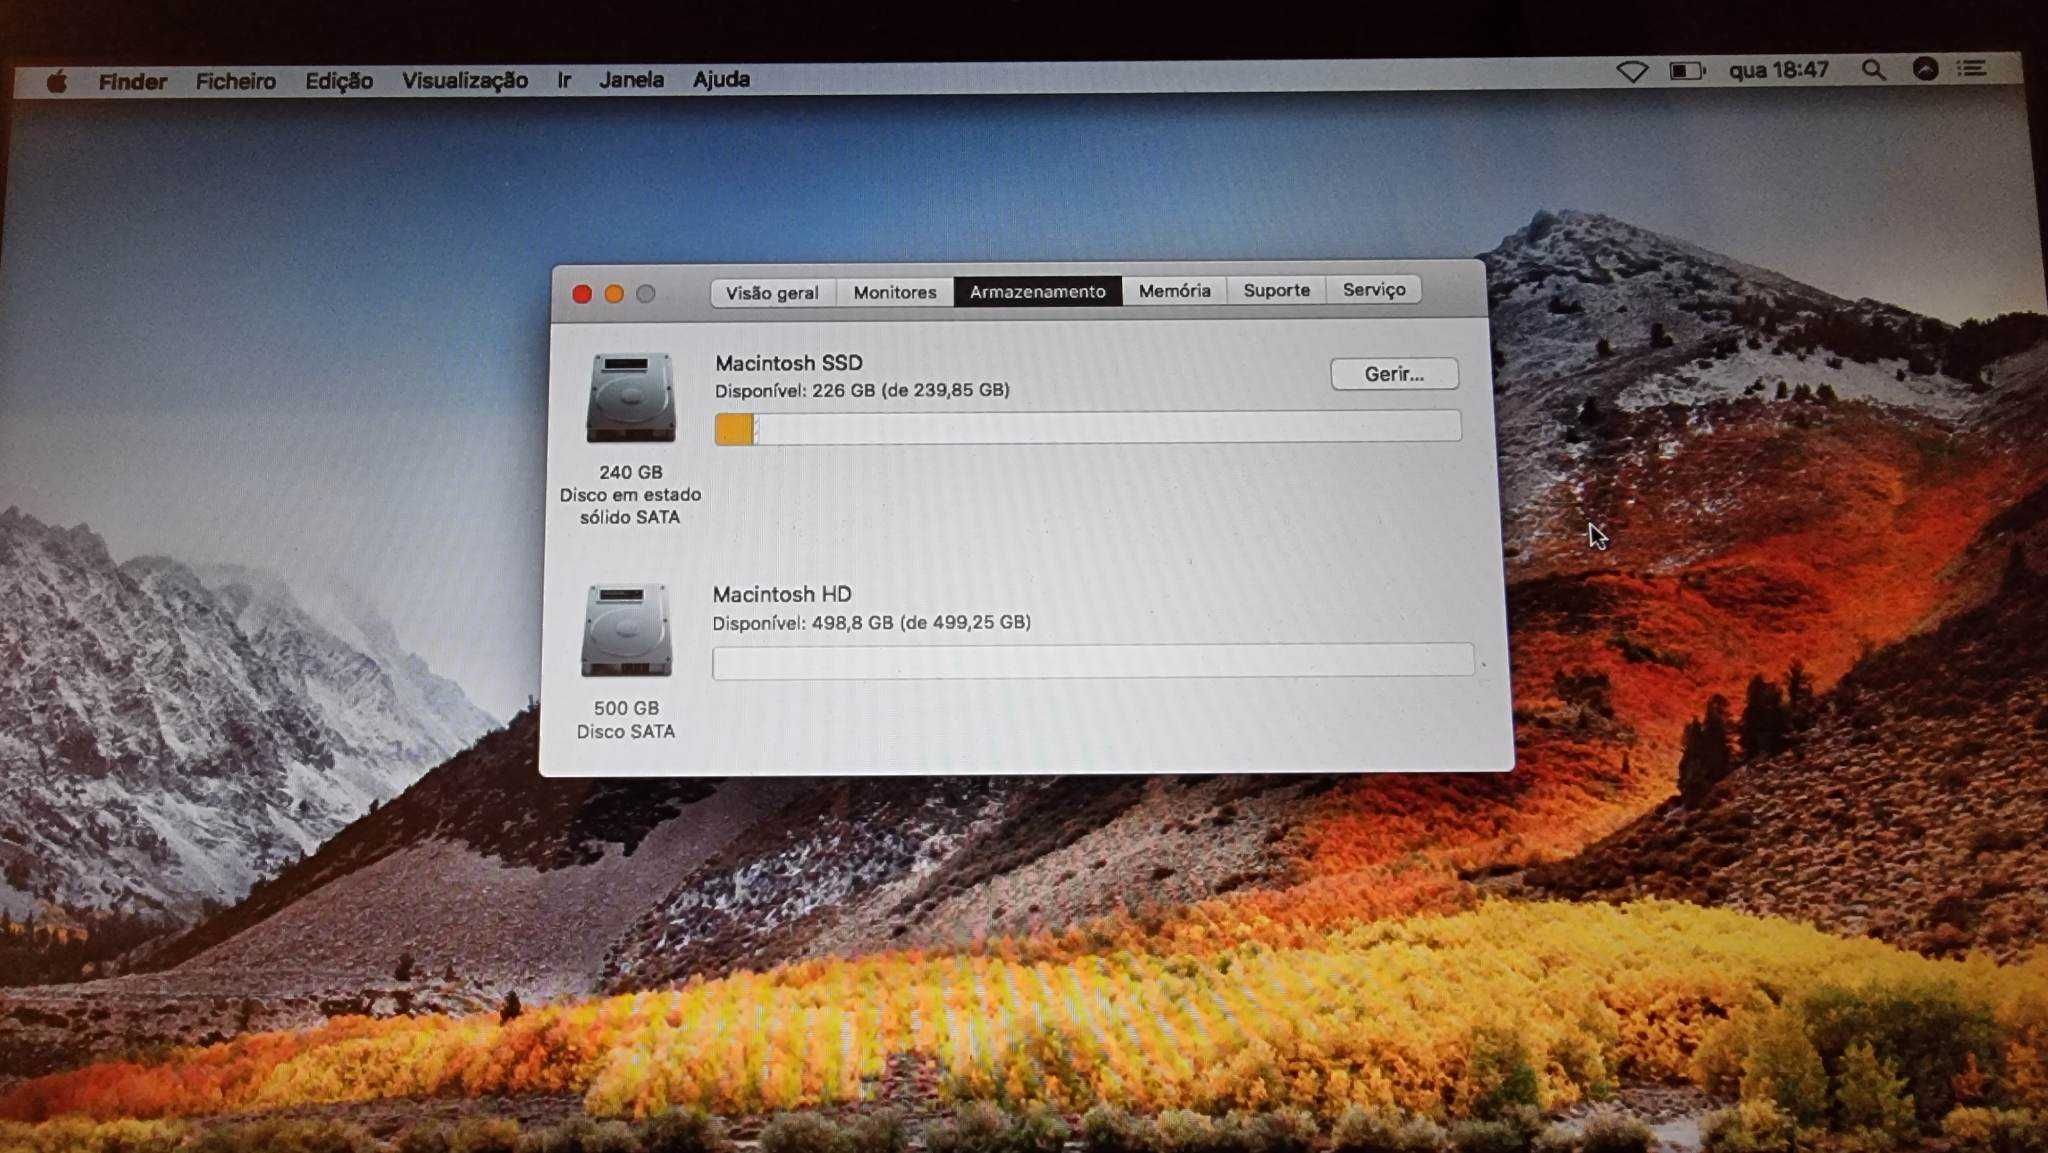This screenshot has height=1153, width=2048.
Task: Click the 'Disco SATA' label
Action: point(626,732)
